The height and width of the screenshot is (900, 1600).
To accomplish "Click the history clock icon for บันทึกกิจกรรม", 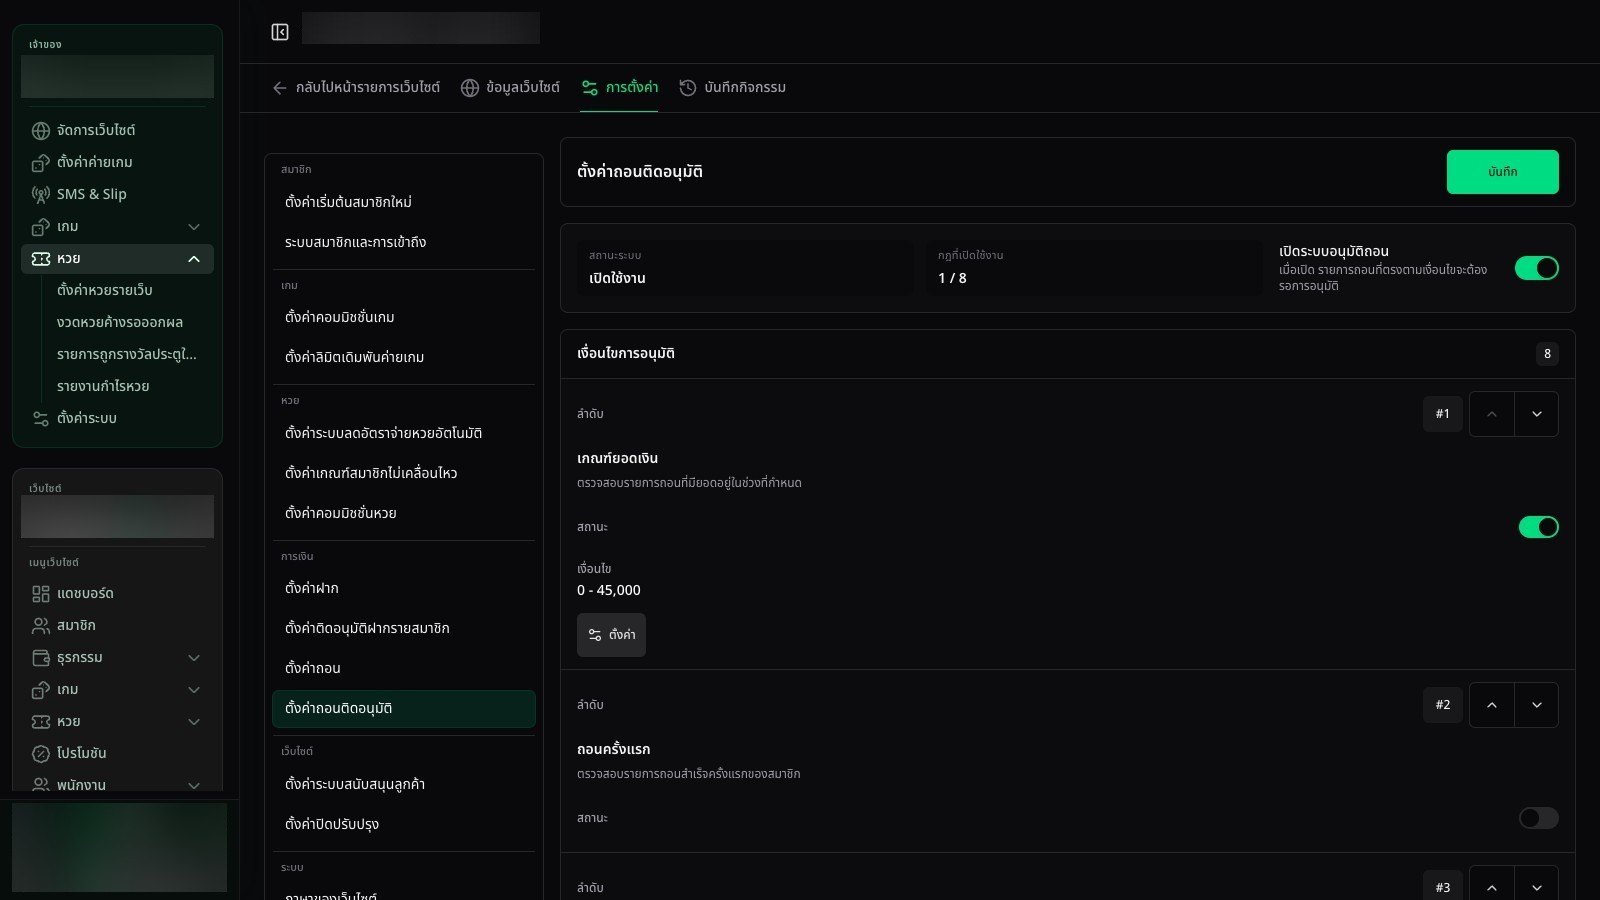I will (x=688, y=88).
